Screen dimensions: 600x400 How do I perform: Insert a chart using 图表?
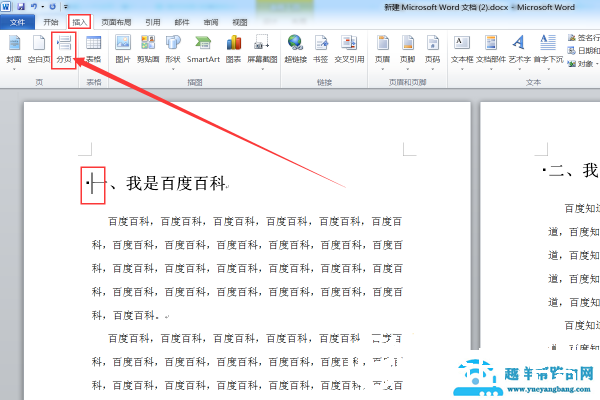[x=233, y=49]
